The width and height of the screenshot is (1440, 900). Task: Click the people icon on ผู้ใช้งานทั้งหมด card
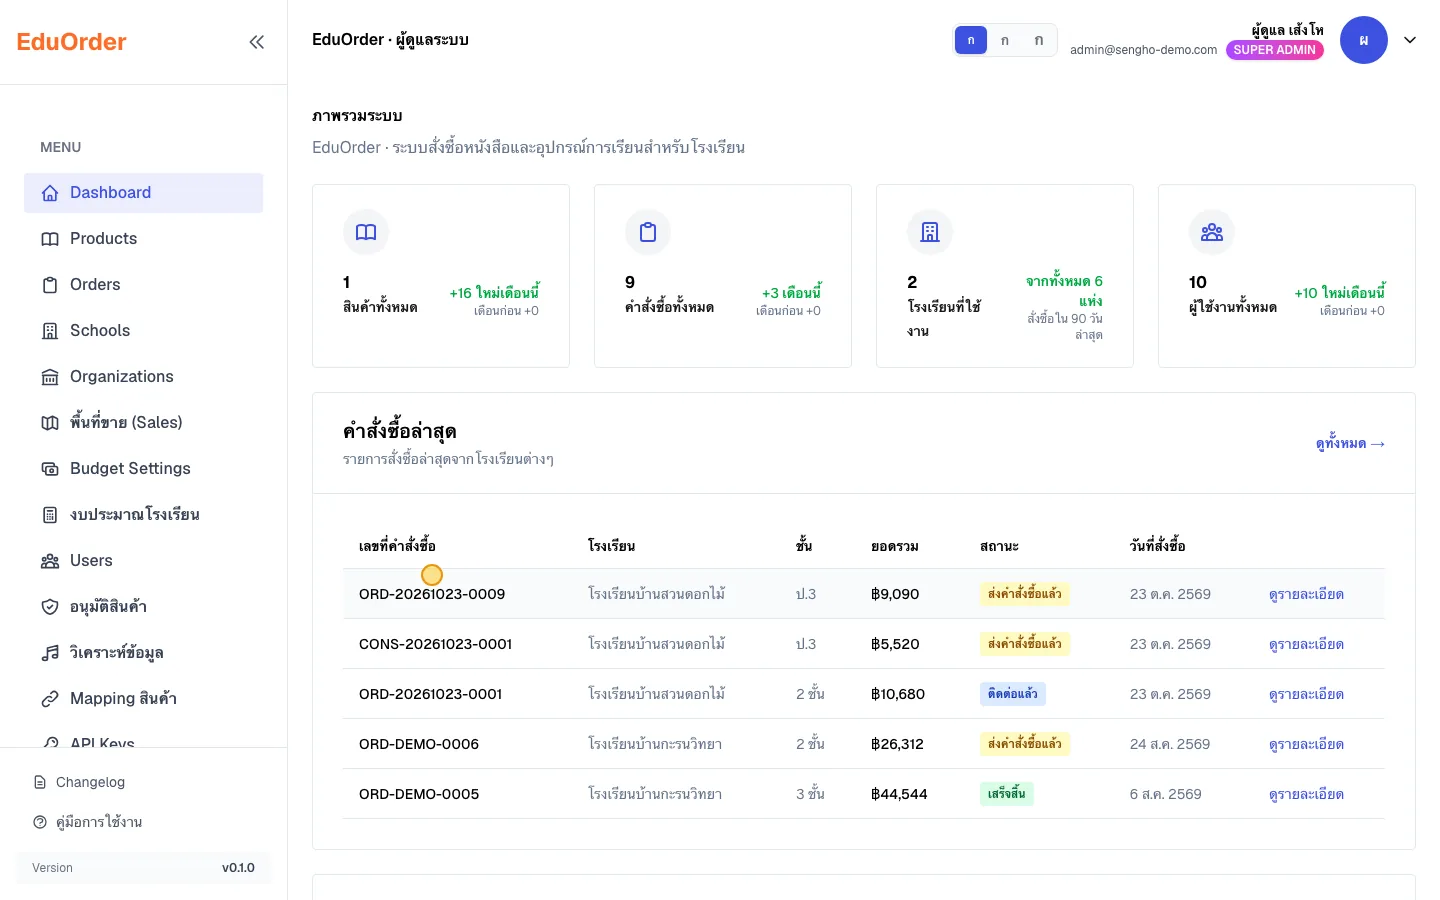tap(1212, 232)
